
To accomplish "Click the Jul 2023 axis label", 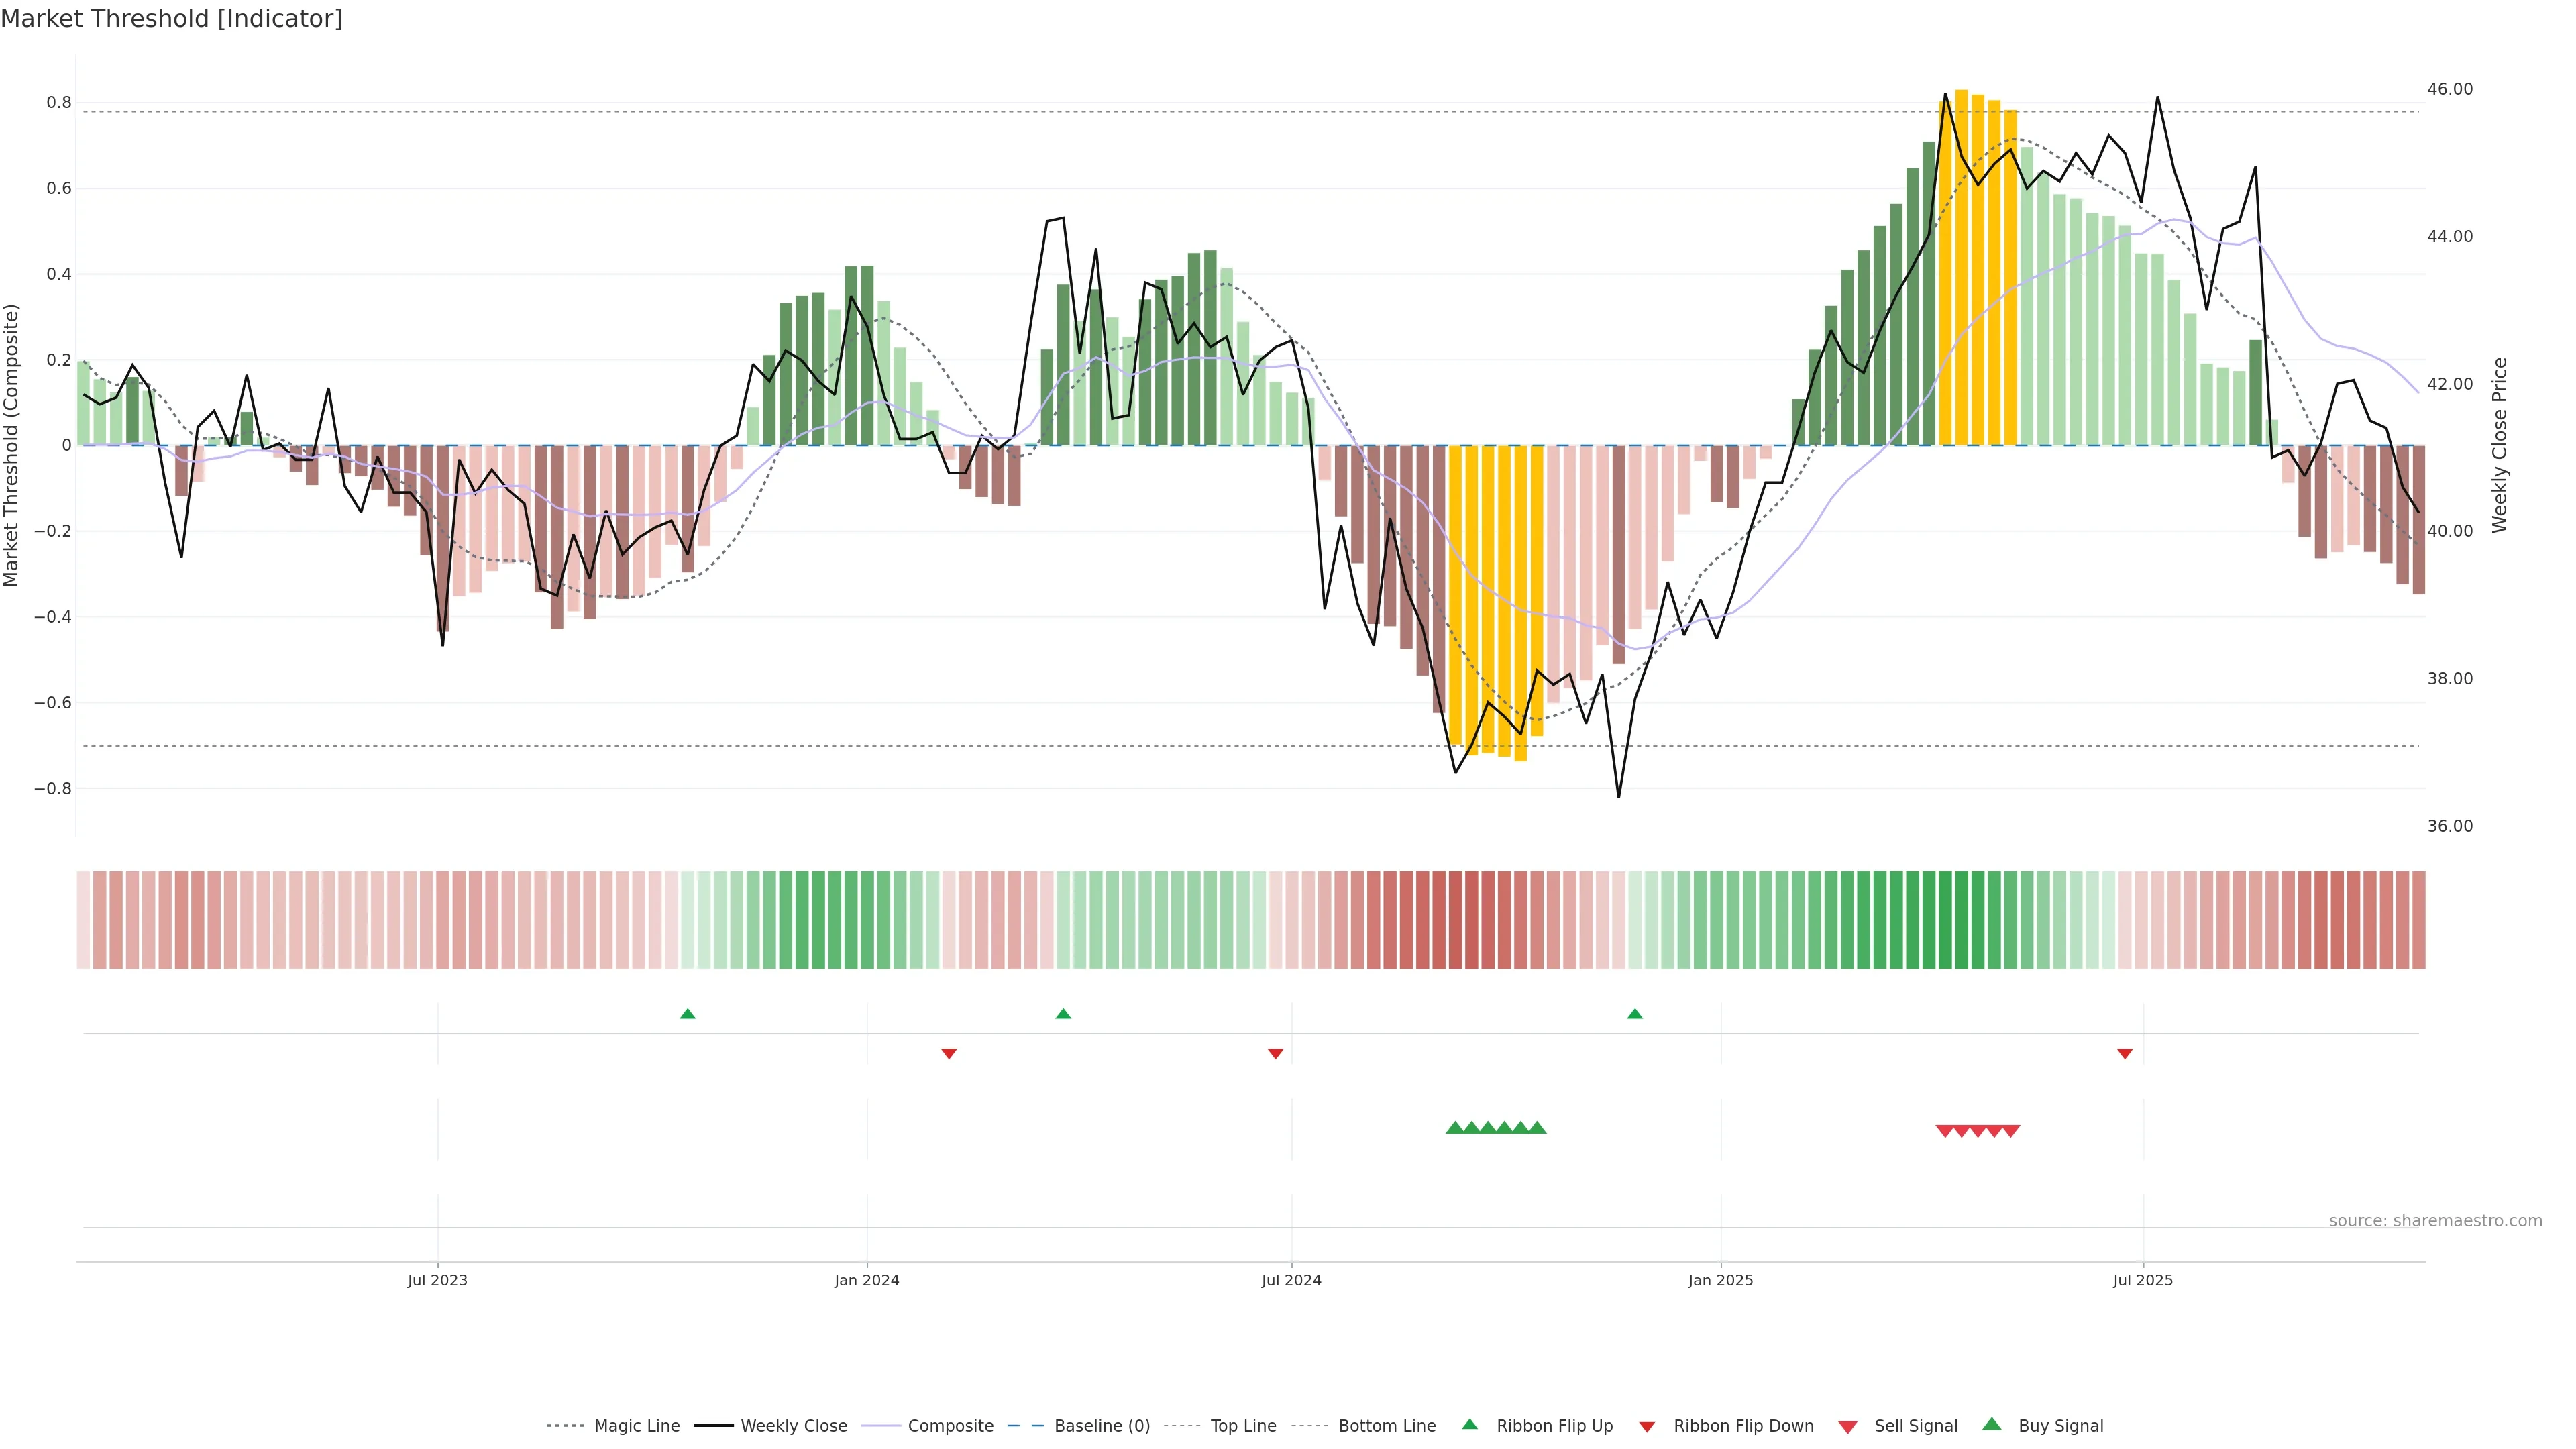I will [x=437, y=1280].
